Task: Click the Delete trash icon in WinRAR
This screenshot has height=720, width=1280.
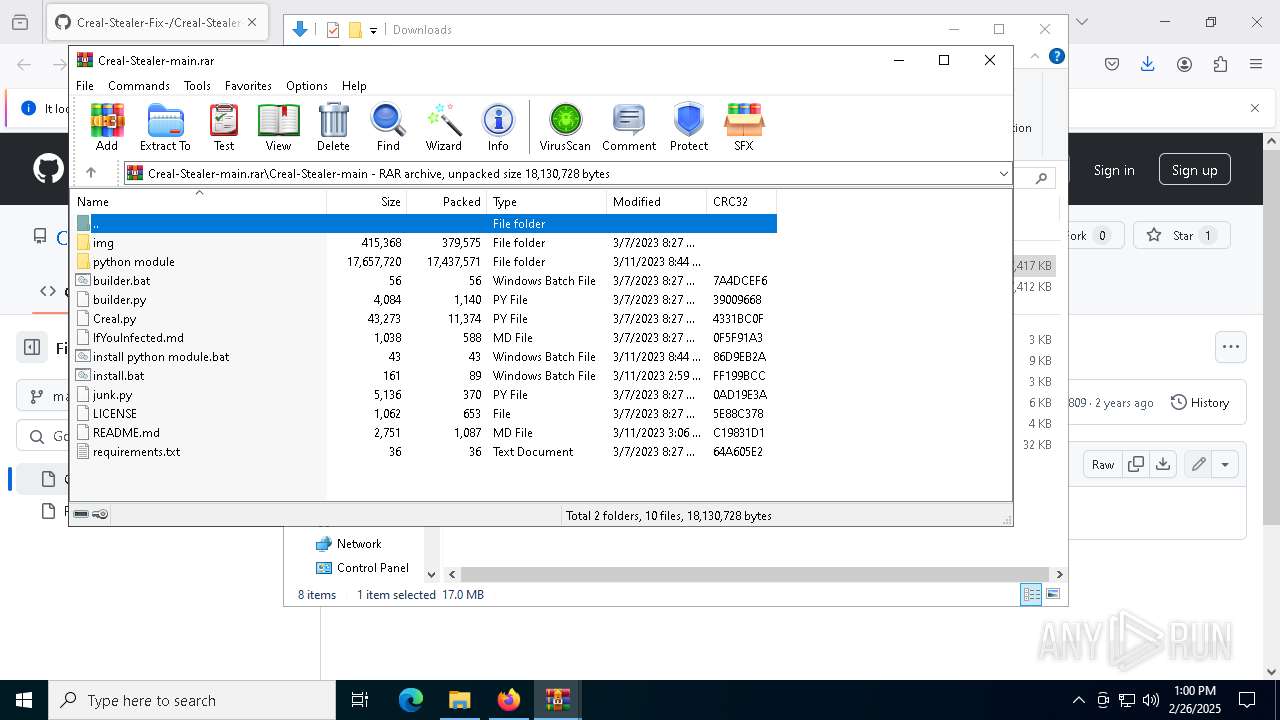Action: click(x=333, y=127)
